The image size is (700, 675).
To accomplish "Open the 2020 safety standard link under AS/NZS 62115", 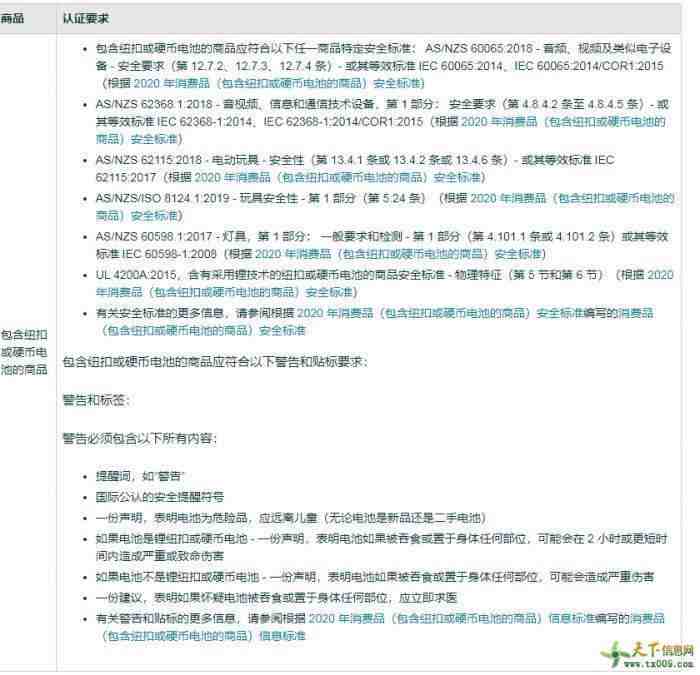I will point(339,178).
